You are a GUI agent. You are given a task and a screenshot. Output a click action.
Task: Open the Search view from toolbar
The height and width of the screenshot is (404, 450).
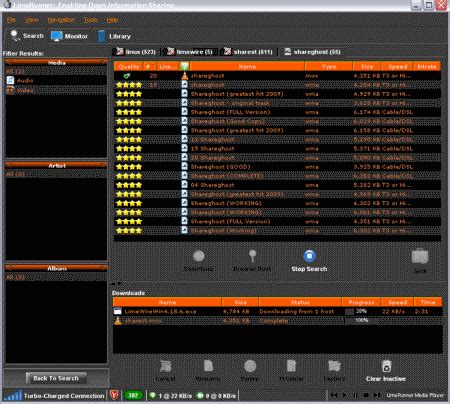tap(27, 36)
